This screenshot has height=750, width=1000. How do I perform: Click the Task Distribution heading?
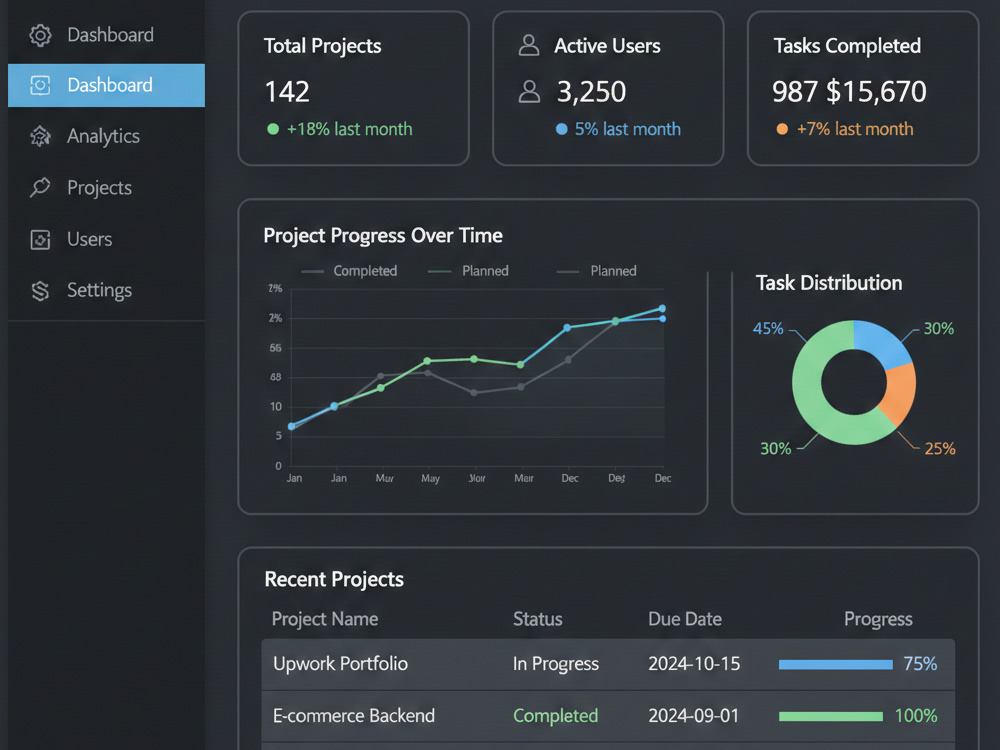coord(829,283)
